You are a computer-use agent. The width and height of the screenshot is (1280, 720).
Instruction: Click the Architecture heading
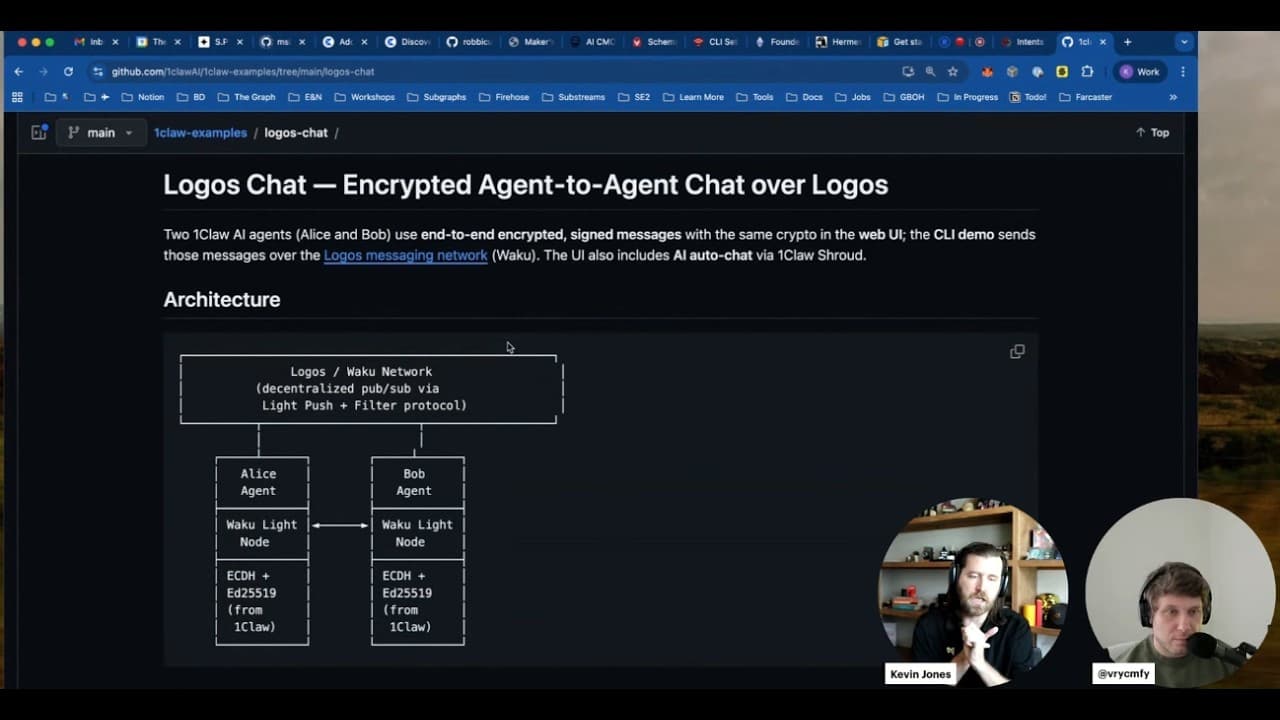click(222, 299)
